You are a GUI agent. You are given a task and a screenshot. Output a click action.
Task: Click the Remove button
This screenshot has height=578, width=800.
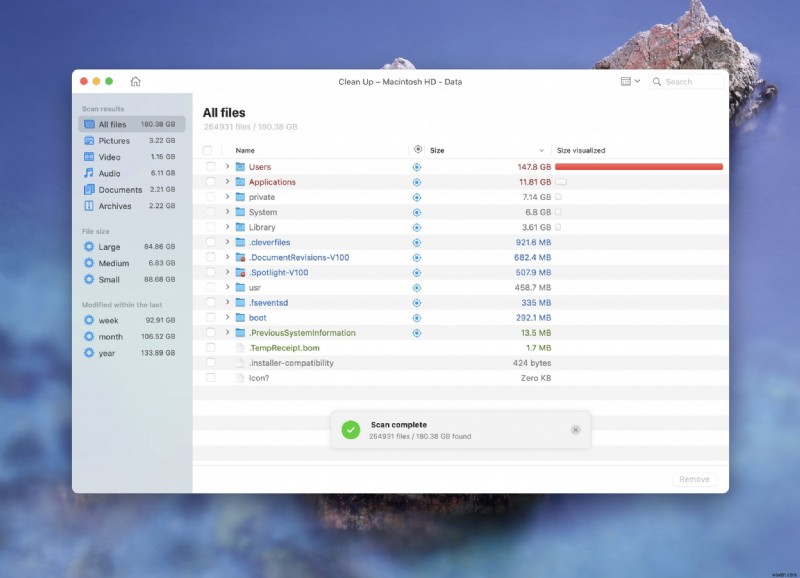coord(694,479)
